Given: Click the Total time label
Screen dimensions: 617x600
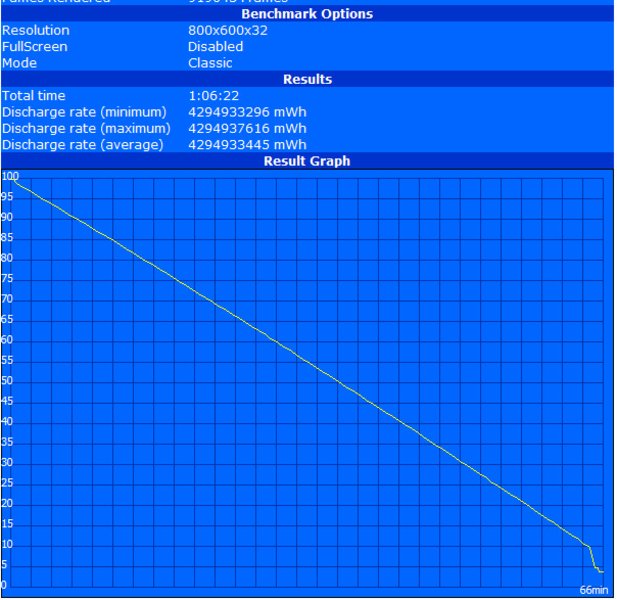Looking at the screenshot, I should coord(34,96).
